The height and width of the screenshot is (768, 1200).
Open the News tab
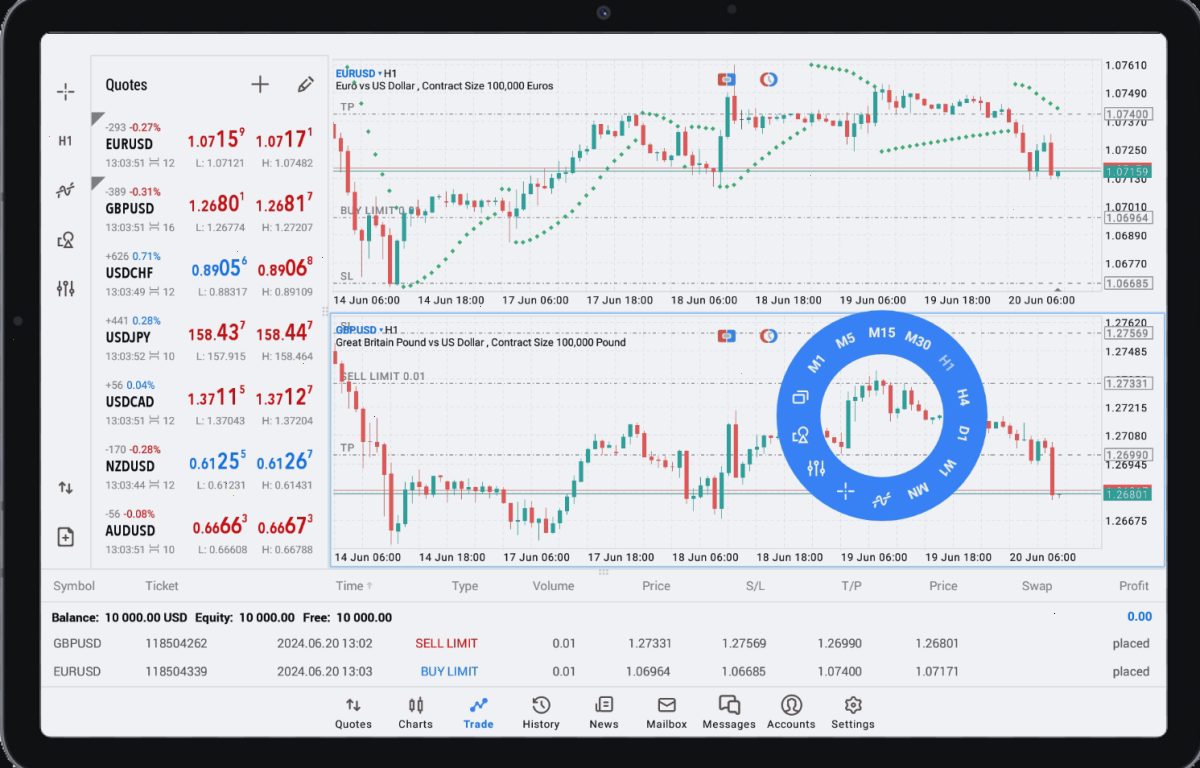click(x=604, y=712)
